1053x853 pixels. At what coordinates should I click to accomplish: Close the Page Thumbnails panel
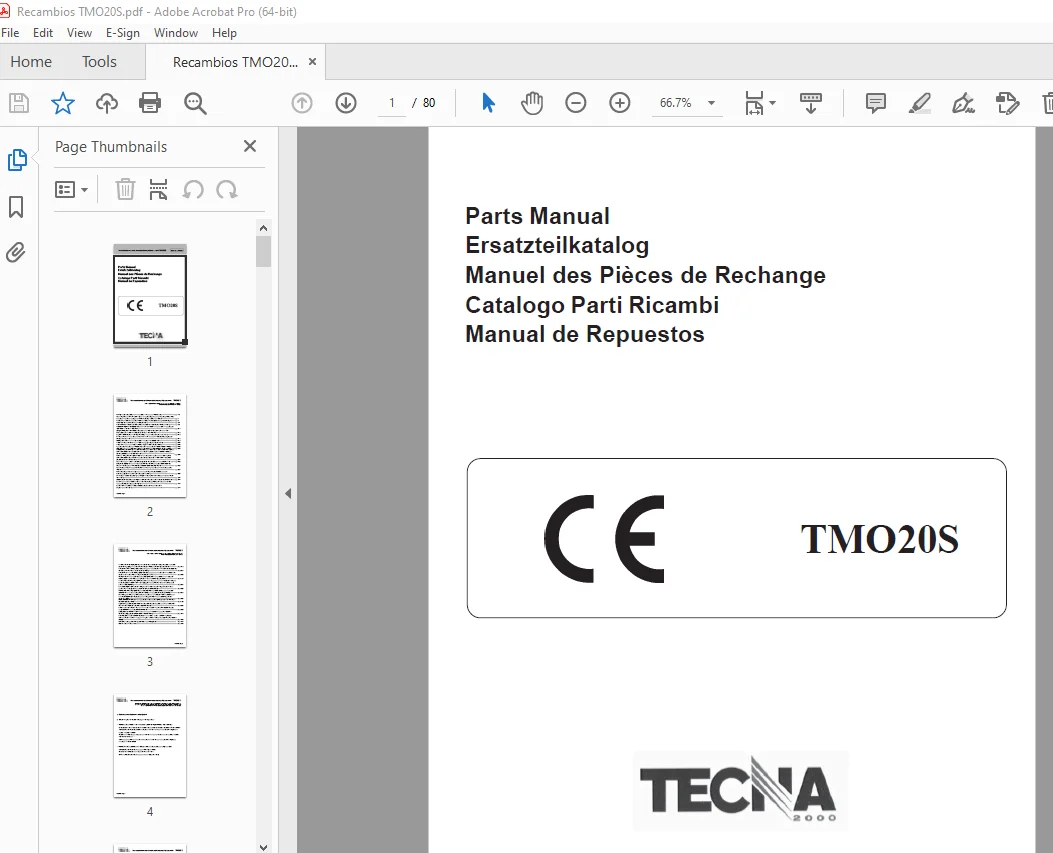click(250, 146)
